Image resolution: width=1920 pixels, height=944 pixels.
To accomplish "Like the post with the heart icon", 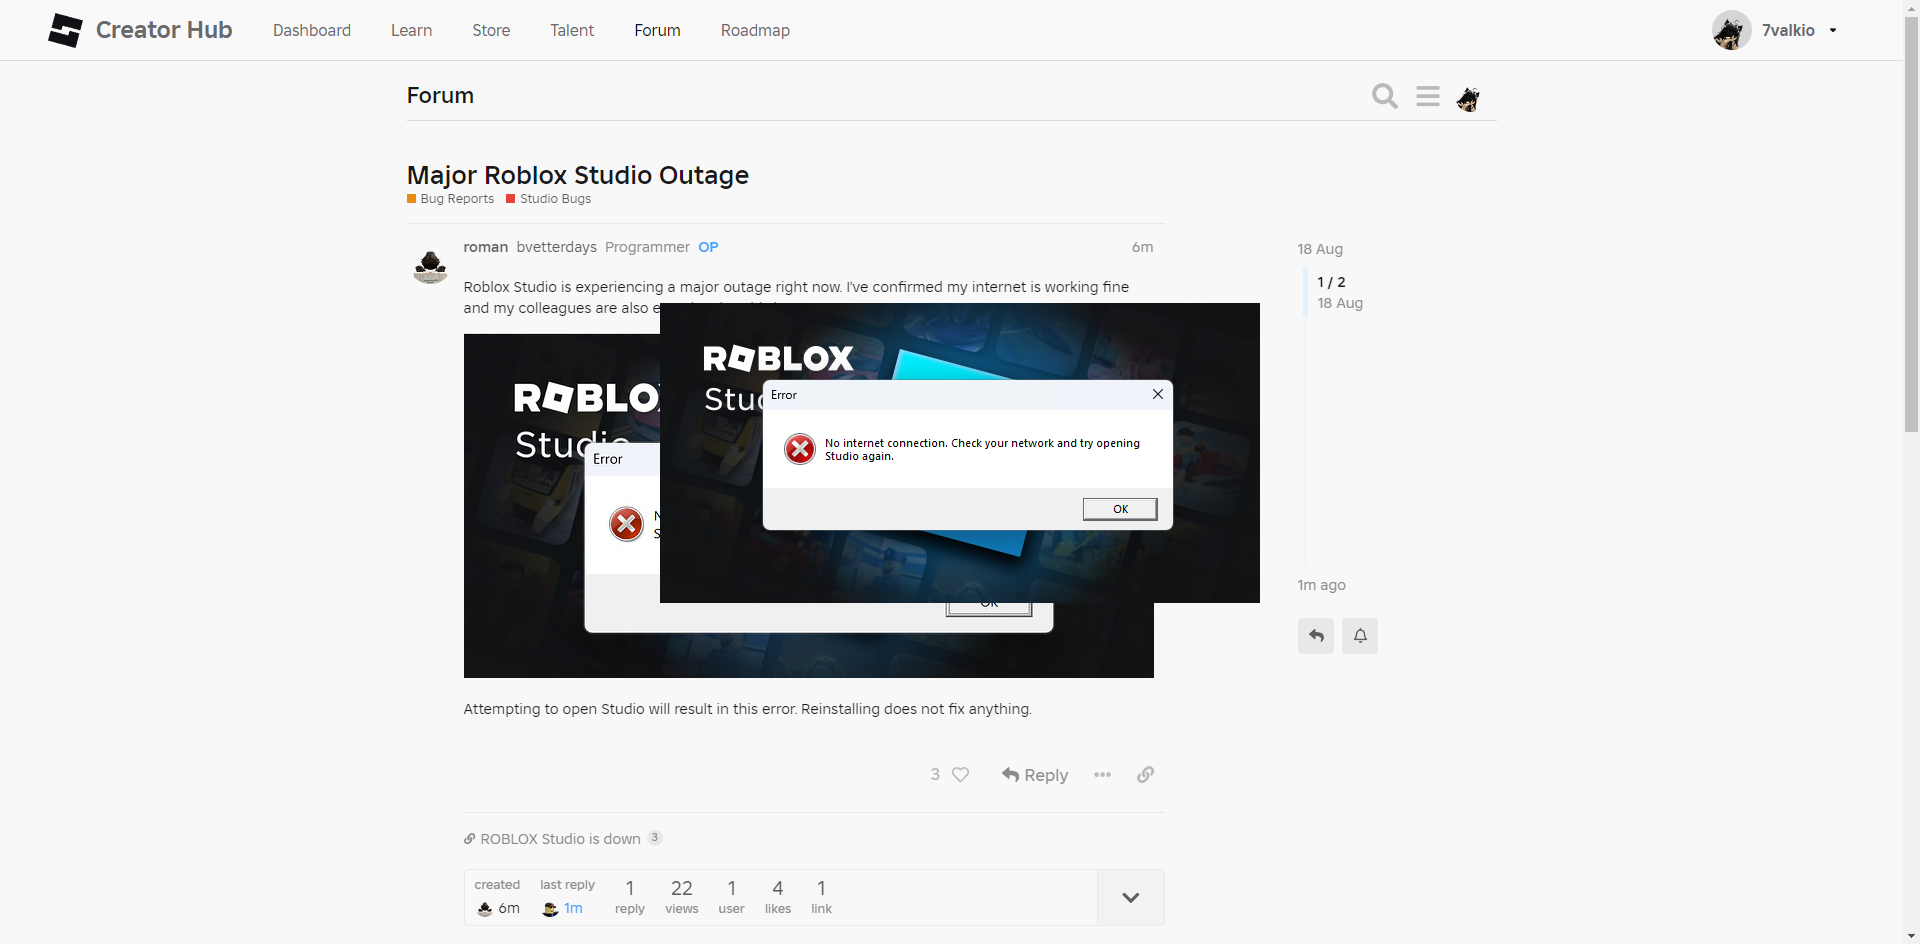I will [961, 775].
